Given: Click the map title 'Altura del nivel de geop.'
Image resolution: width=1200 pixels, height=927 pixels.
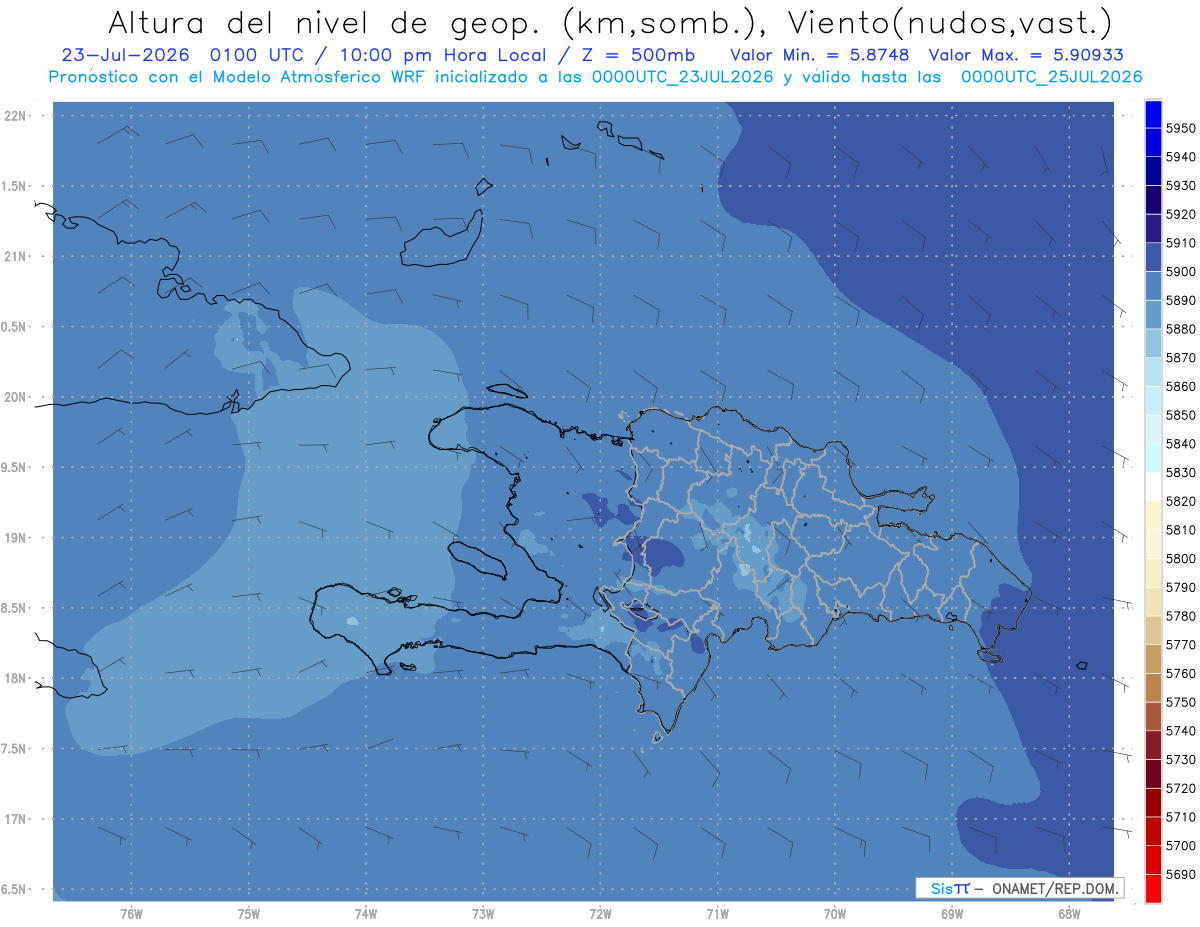Looking at the screenshot, I should coord(323,22).
